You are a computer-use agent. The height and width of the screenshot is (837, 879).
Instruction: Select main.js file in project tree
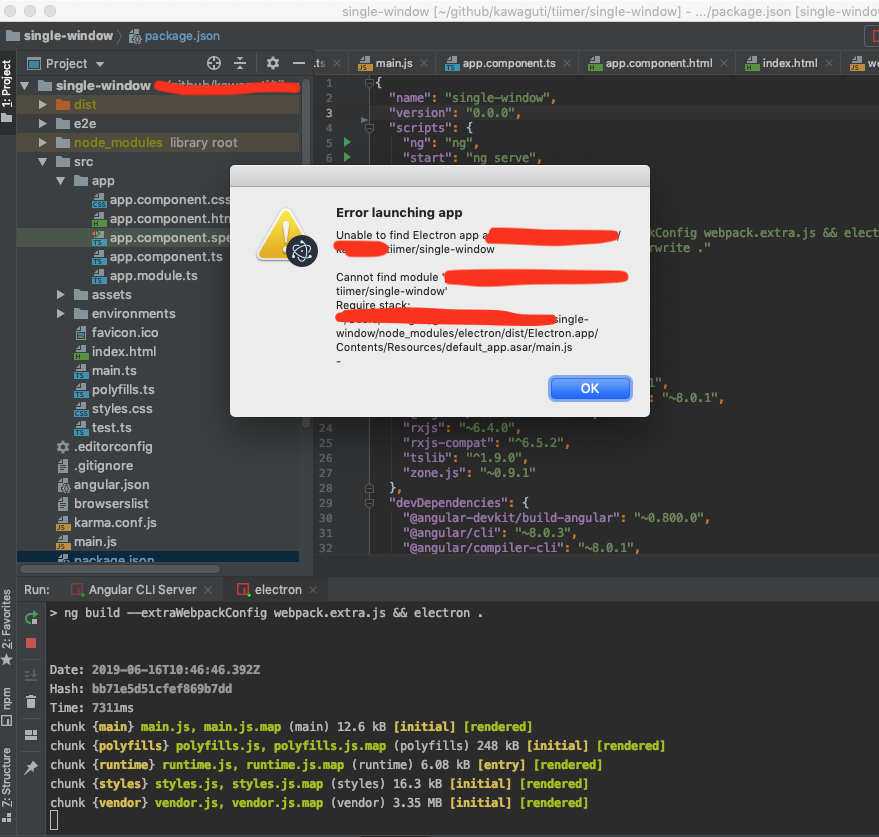95,543
